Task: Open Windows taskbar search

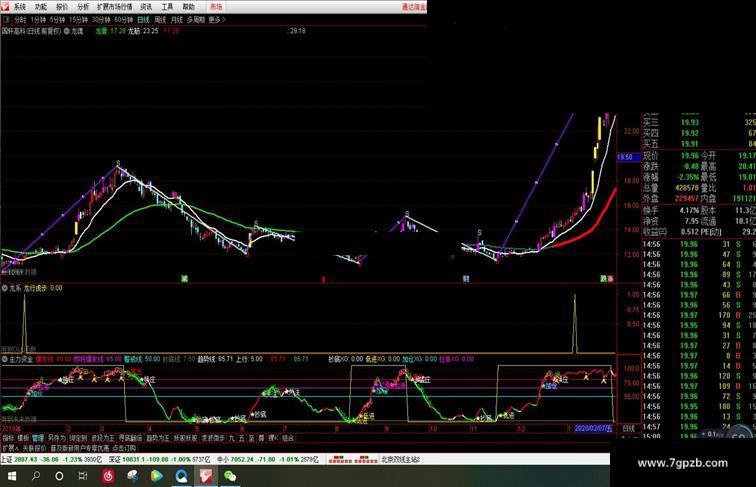Action: click(x=36, y=476)
